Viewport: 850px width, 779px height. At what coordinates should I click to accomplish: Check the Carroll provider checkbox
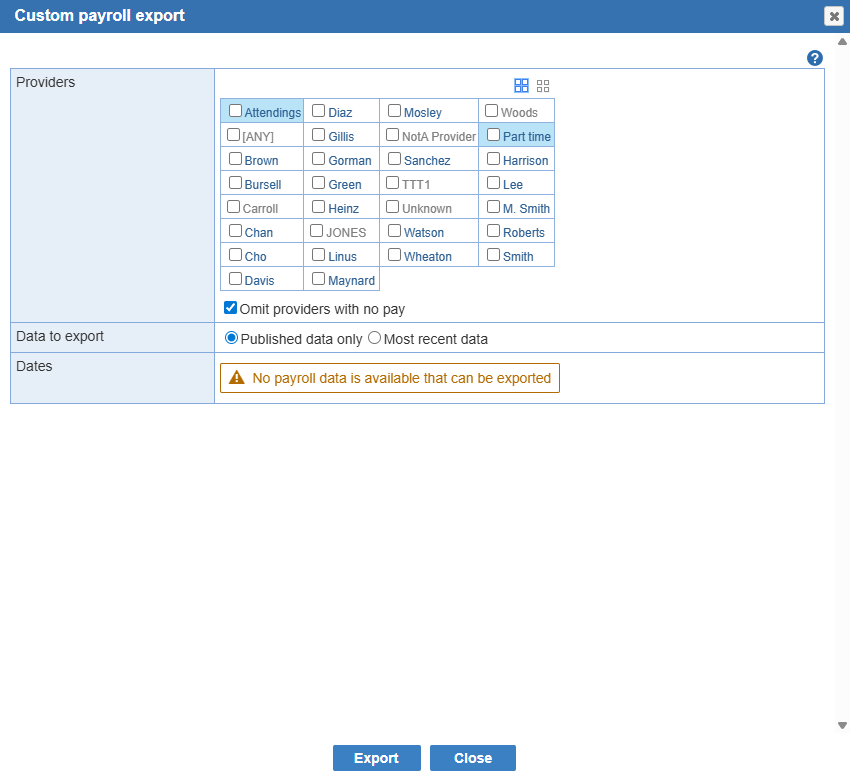click(x=233, y=207)
